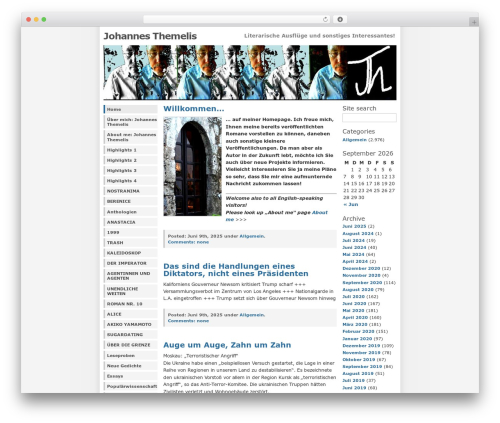Open Über mich: Johannes Themelis page

pos(131,122)
